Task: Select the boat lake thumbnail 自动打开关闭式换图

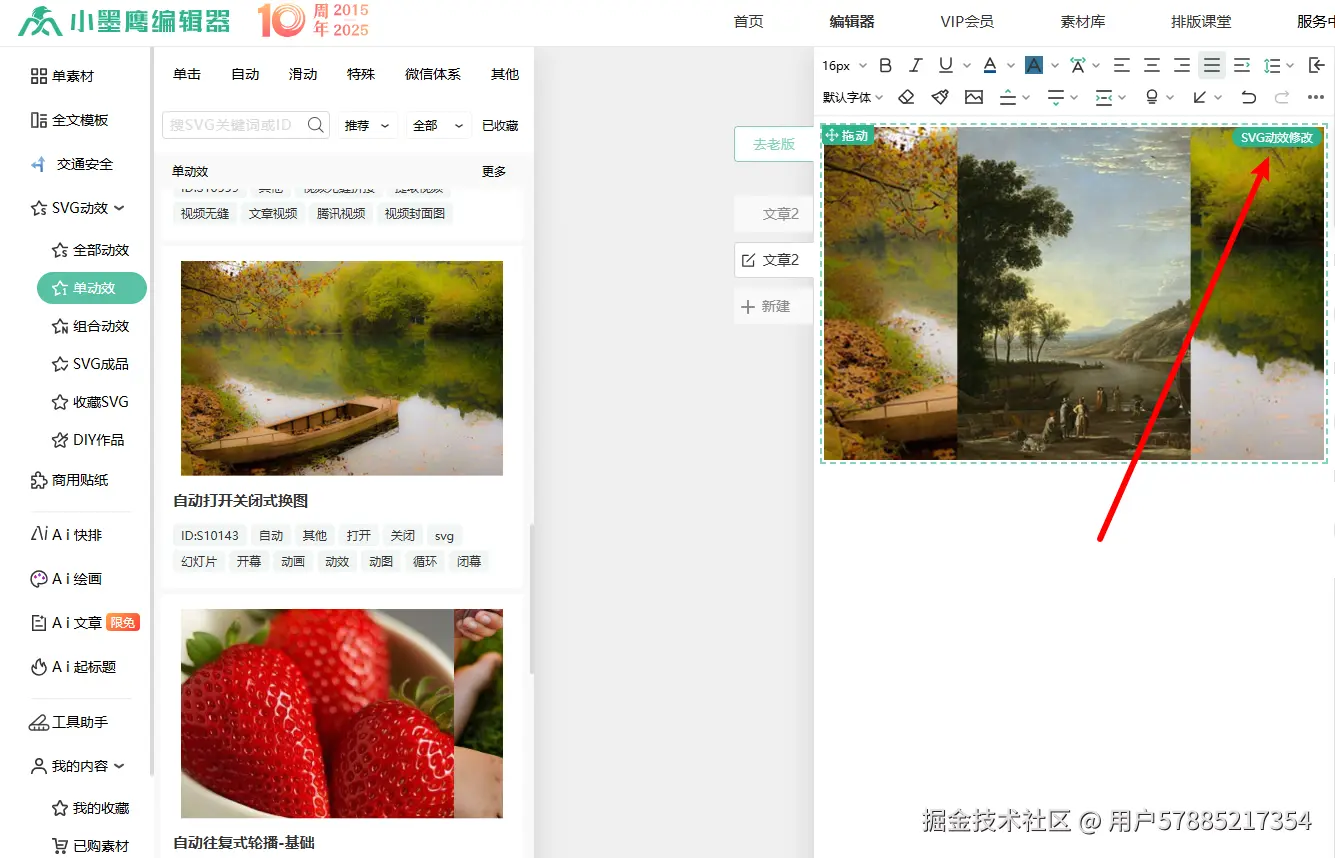Action: [x=342, y=368]
